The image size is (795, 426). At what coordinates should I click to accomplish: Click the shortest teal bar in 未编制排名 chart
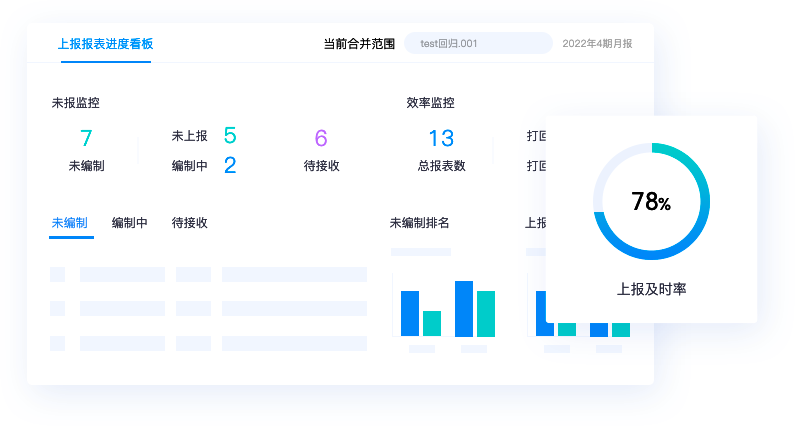click(432, 323)
